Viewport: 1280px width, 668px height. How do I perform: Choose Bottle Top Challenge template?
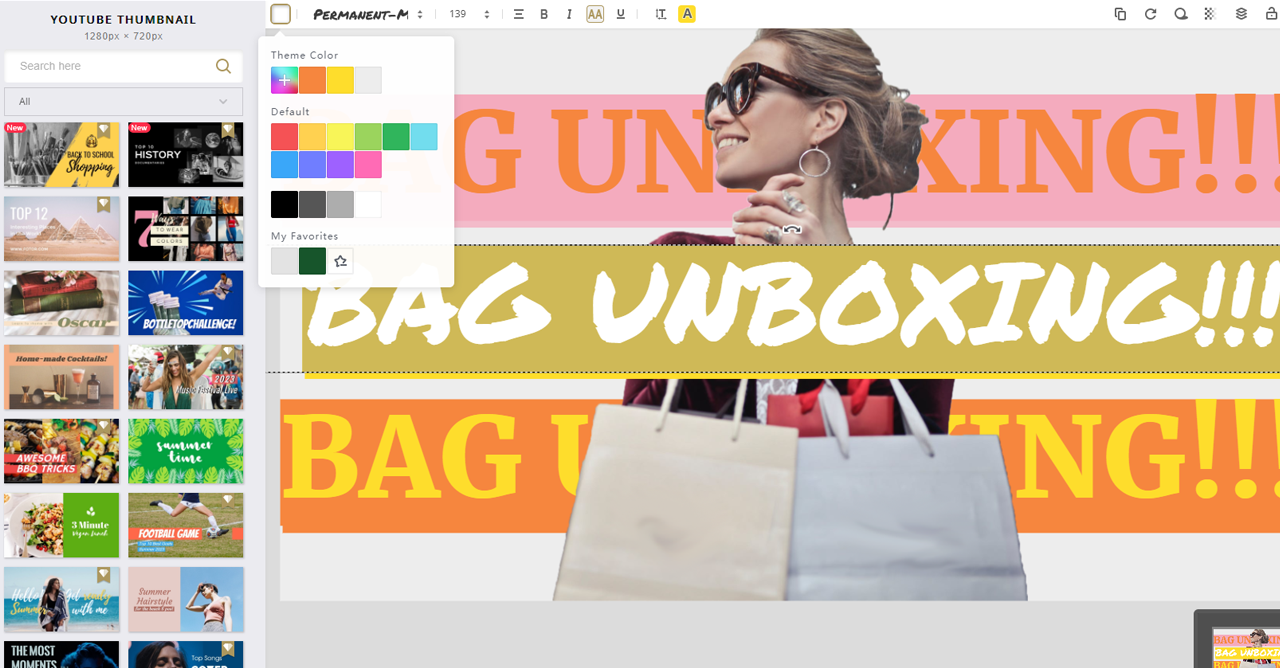tap(186, 303)
